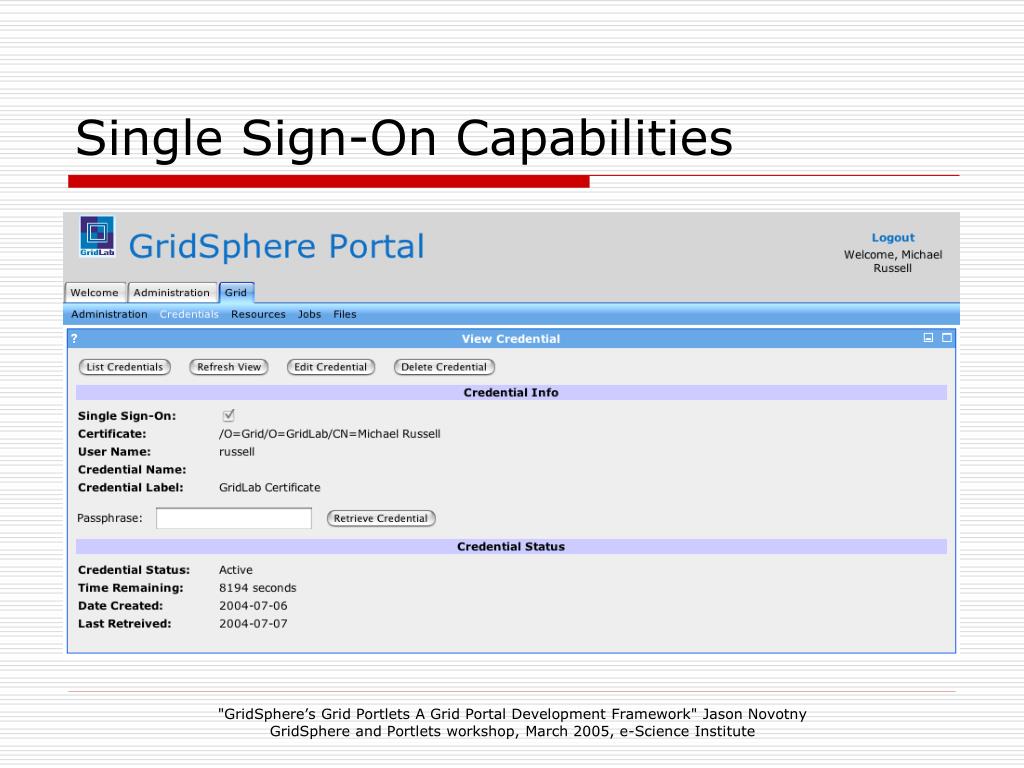Switch to the Welcome tab

pyautogui.click(x=95, y=293)
